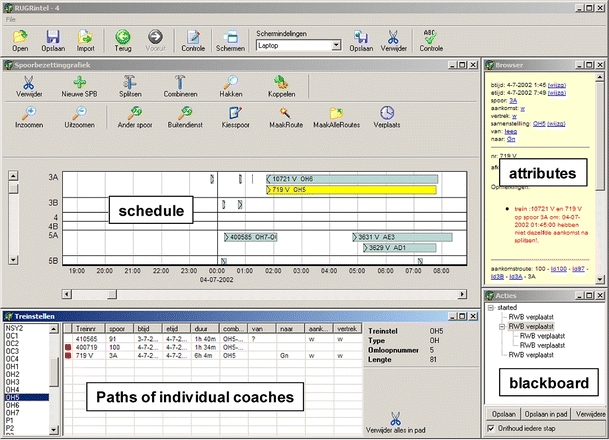Open the OH5 samenstelling link
The width and height of the screenshot is (609, 440).
click(539, 123)
